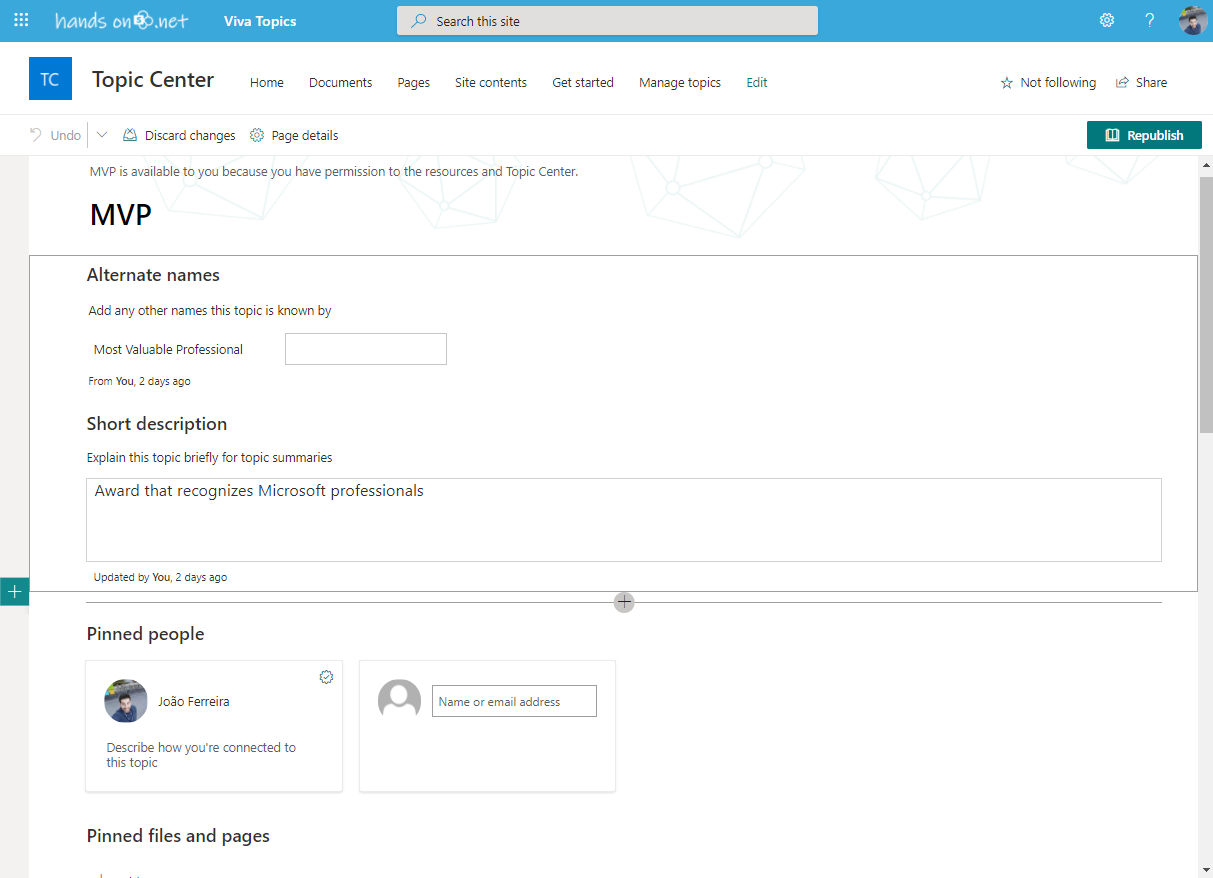The height and width of the screenshot is (878, 1213).
Task: Open Site contents in the navigation
Action: click(490, 83)
